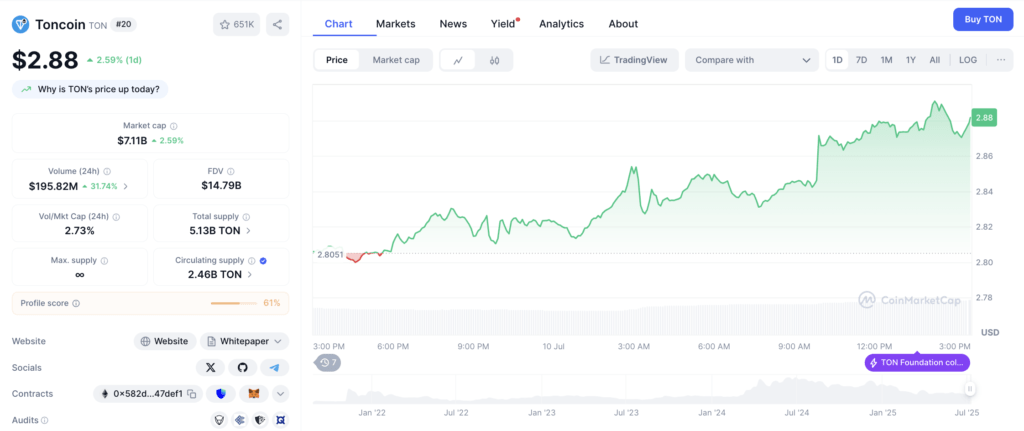
Task: Open the Telegram social link
Action: point(274,368)
